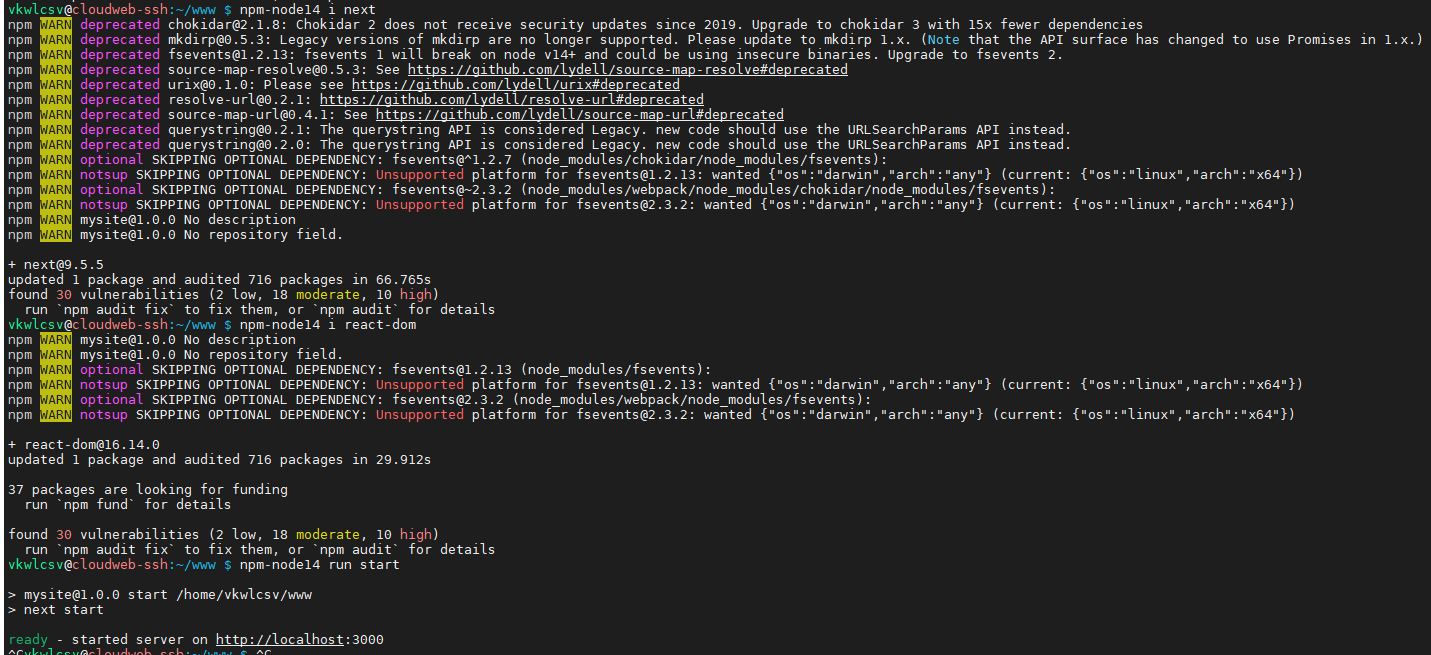Click the green "ready" status text
The image size is (1431, 655).
coord(27,640)
